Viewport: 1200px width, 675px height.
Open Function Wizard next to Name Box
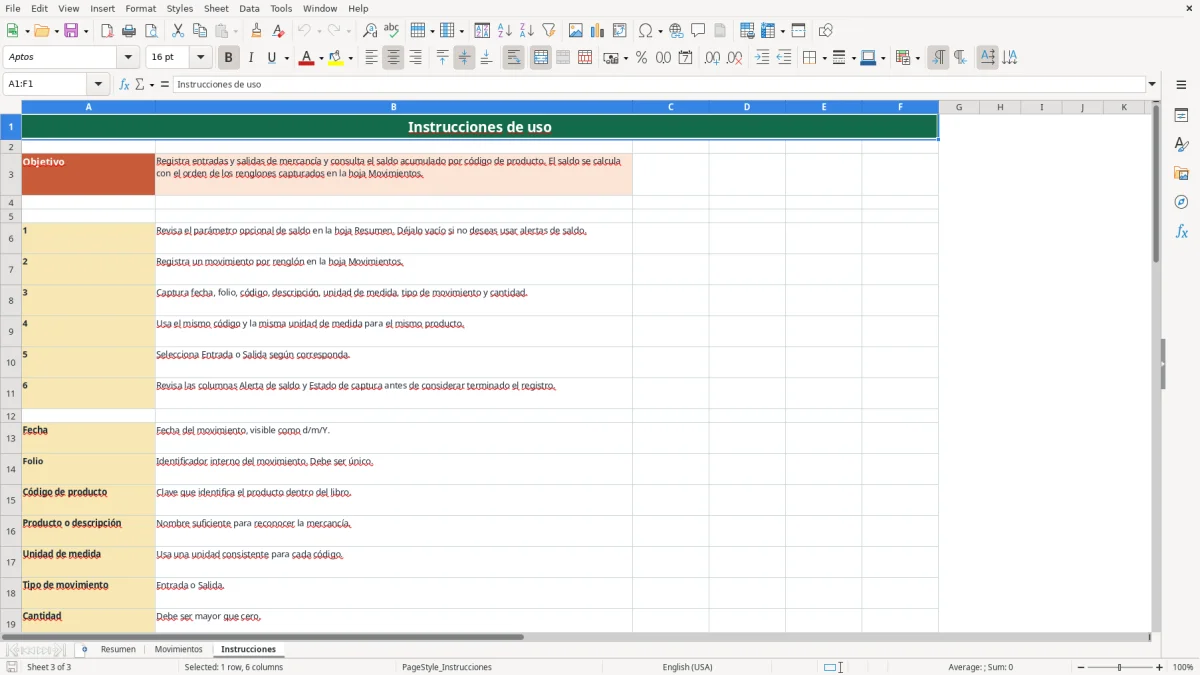click(x=124, y=84)
